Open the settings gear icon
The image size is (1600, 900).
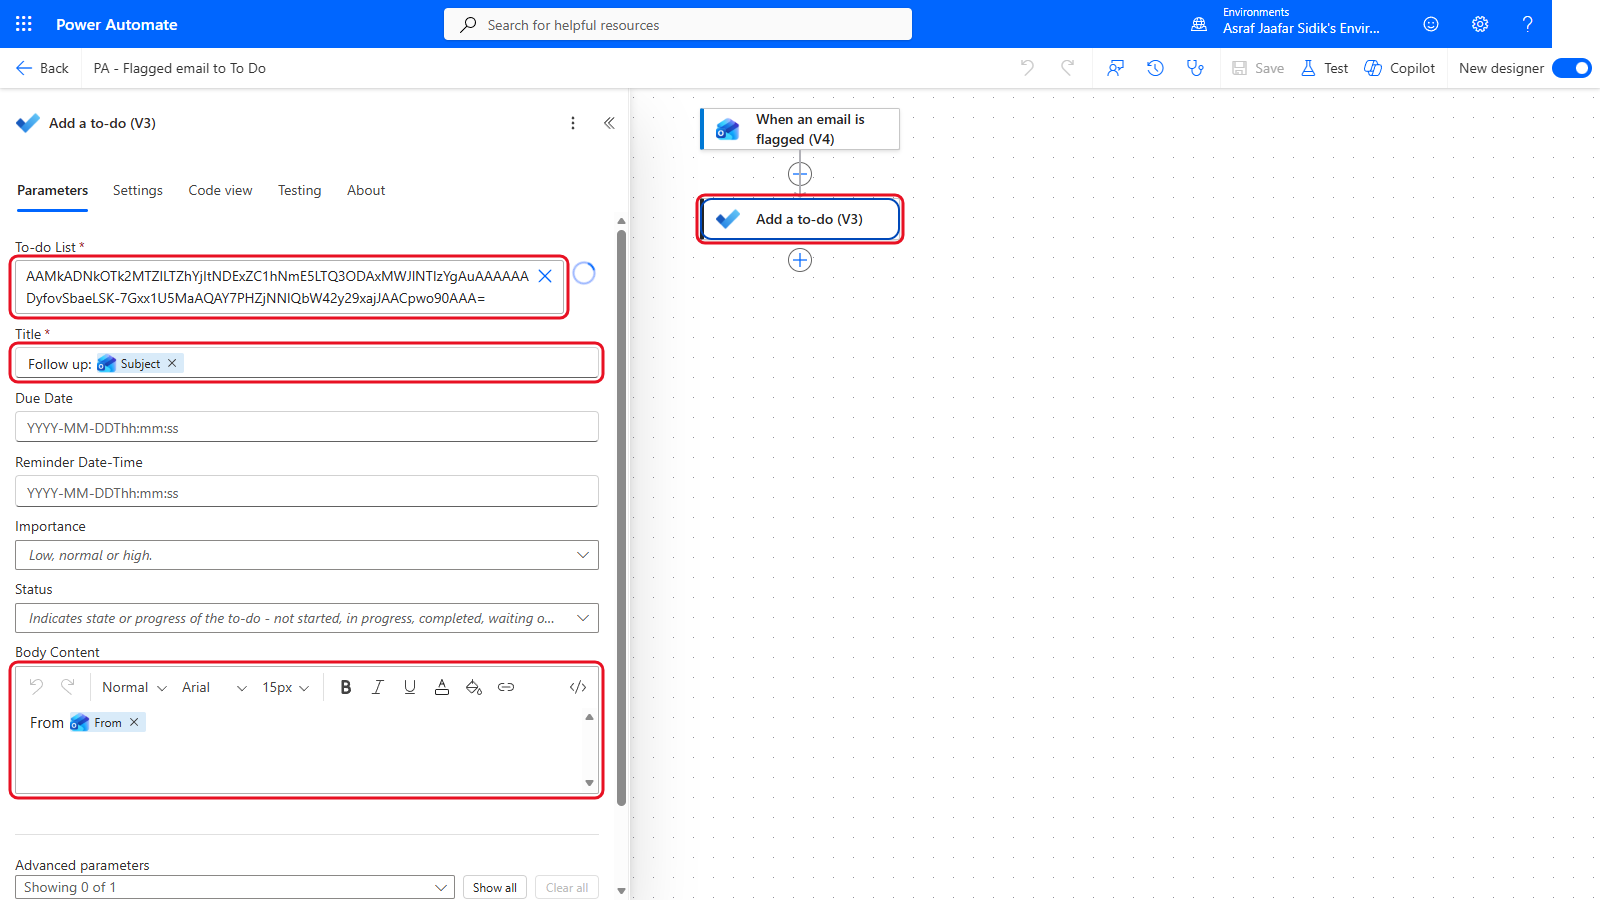[x=1480, y=24]
